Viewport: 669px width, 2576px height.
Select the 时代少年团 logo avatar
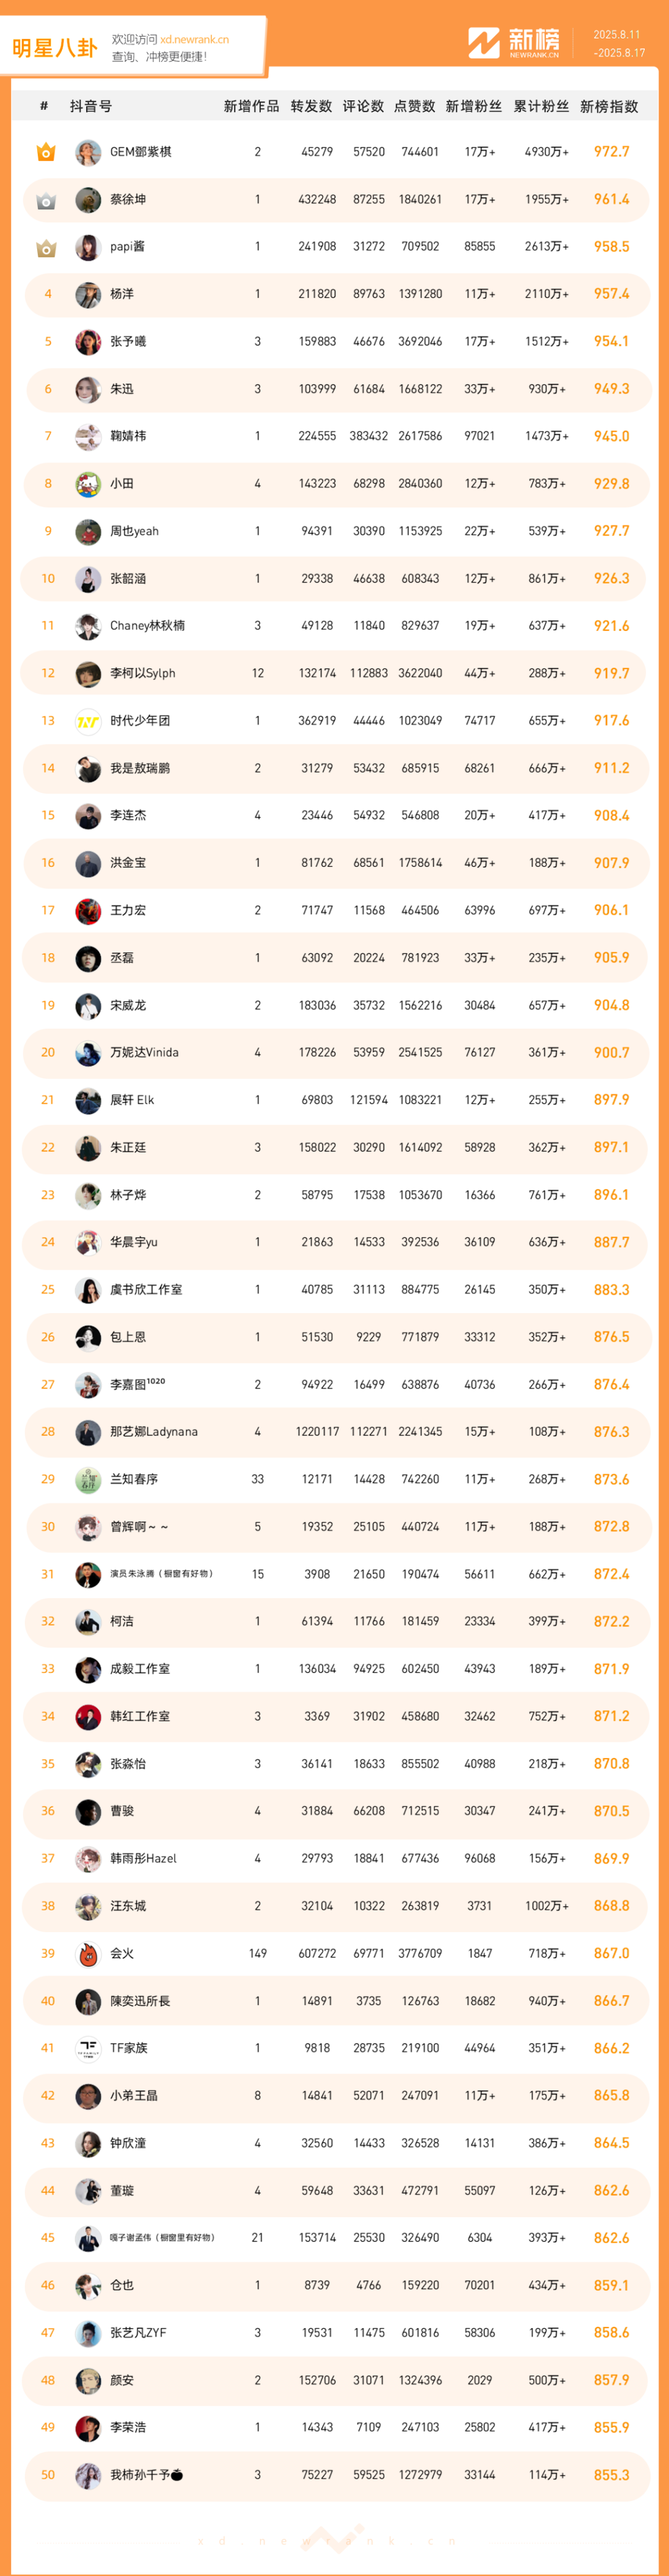[x=88, y=721]
